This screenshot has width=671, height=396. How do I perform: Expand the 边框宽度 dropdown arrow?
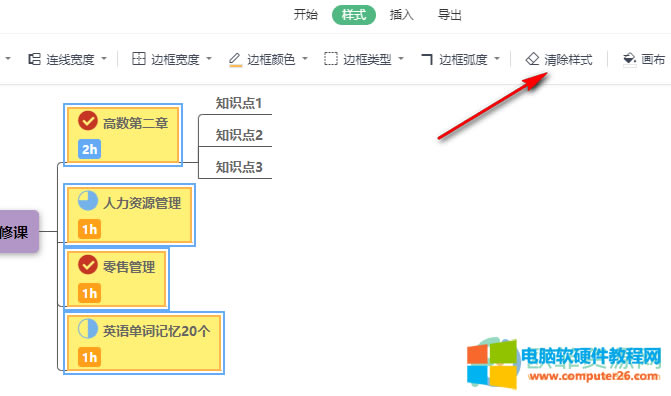(209, 59)
